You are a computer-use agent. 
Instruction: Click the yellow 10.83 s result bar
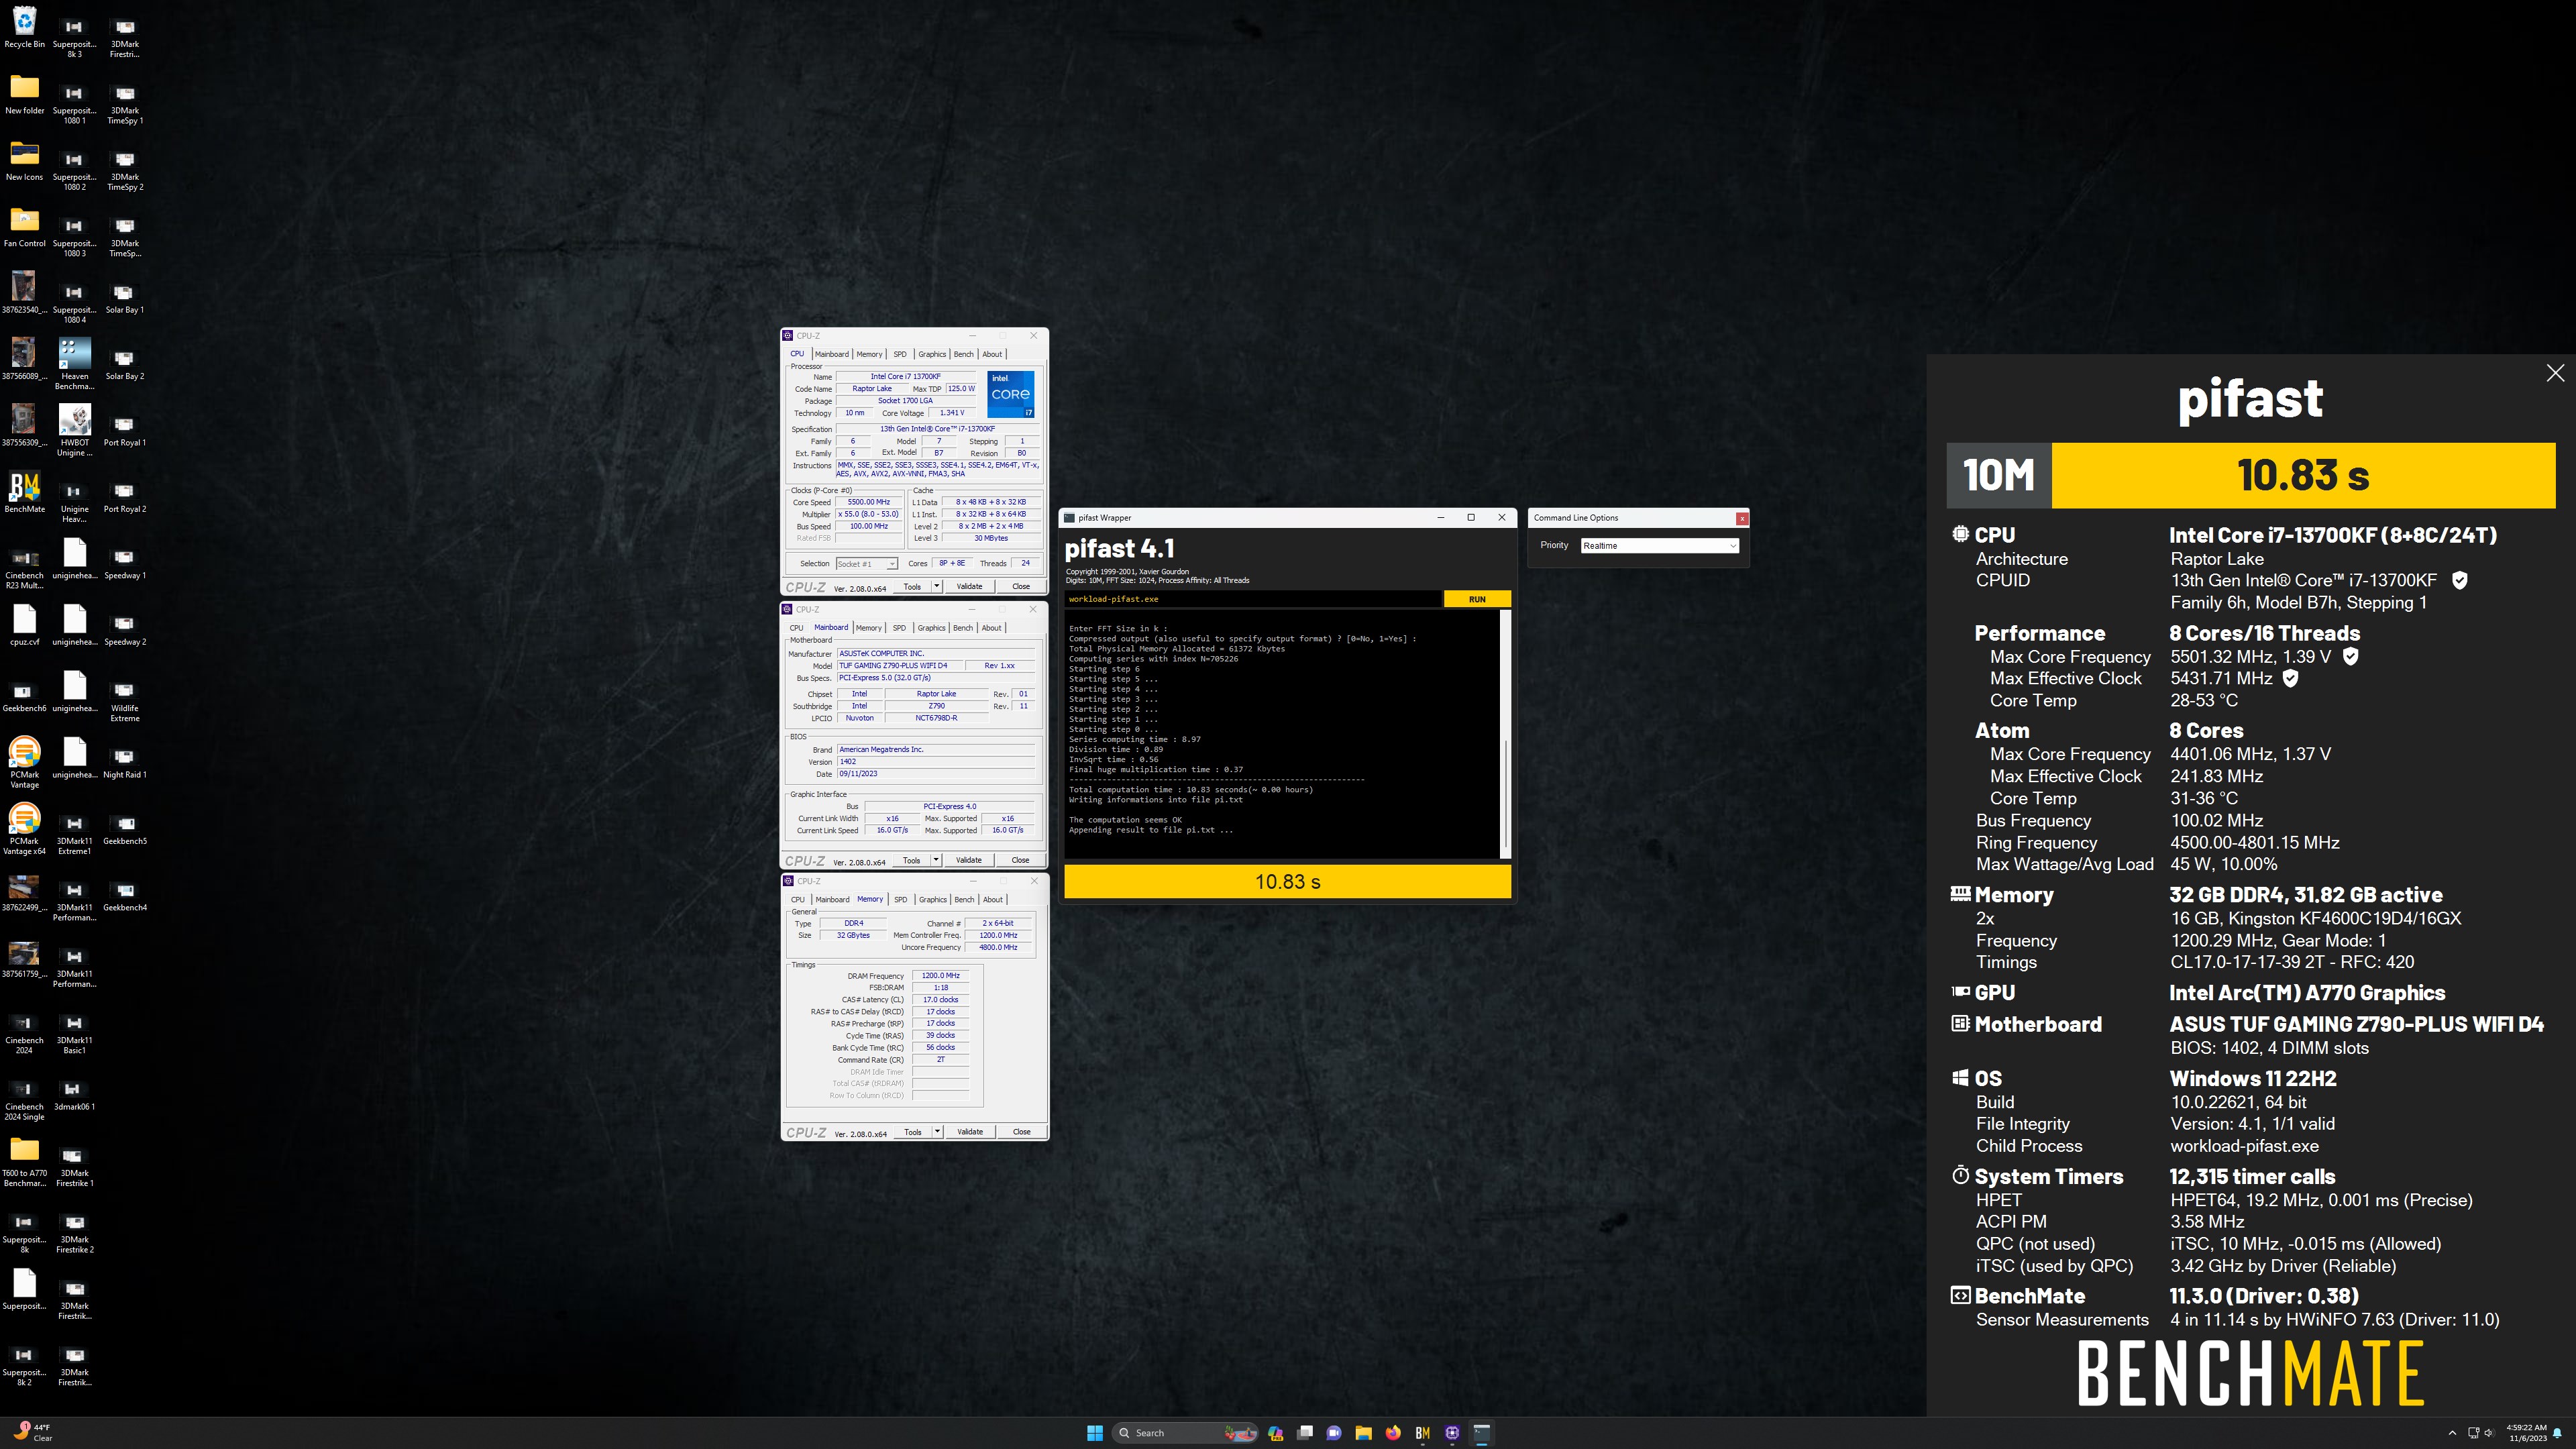1287,882
